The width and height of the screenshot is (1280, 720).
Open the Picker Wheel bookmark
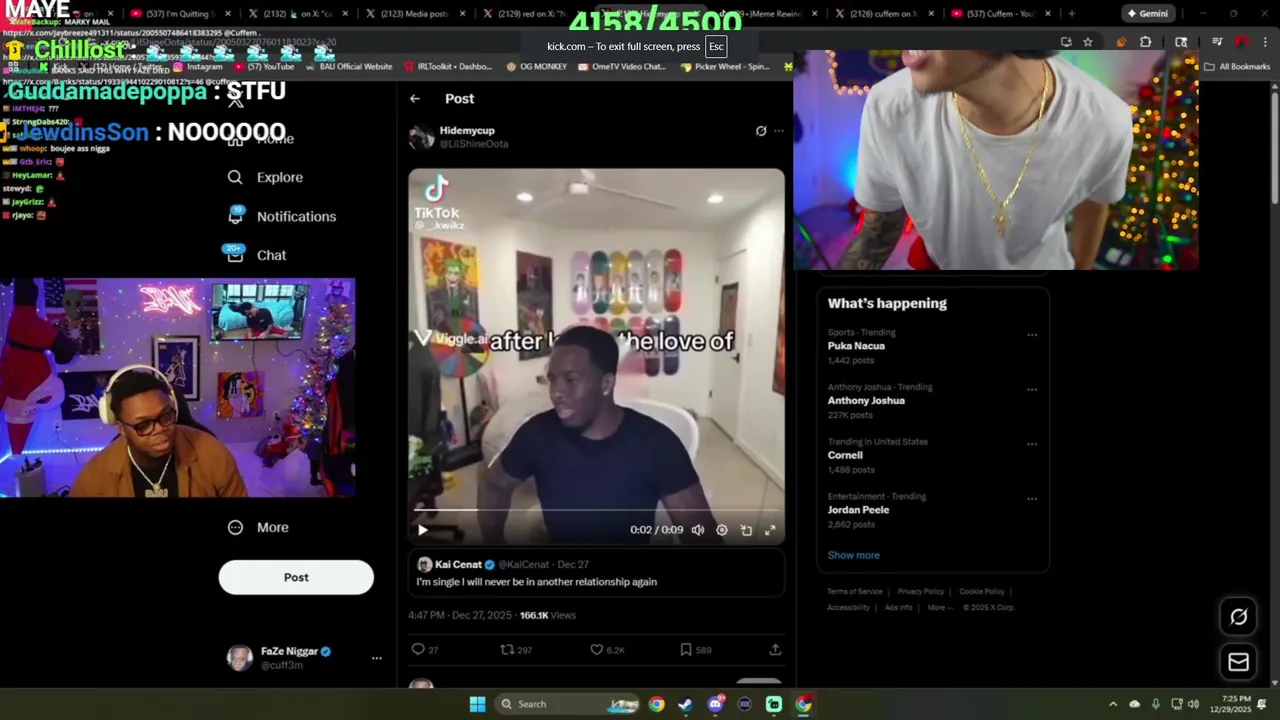725,67
